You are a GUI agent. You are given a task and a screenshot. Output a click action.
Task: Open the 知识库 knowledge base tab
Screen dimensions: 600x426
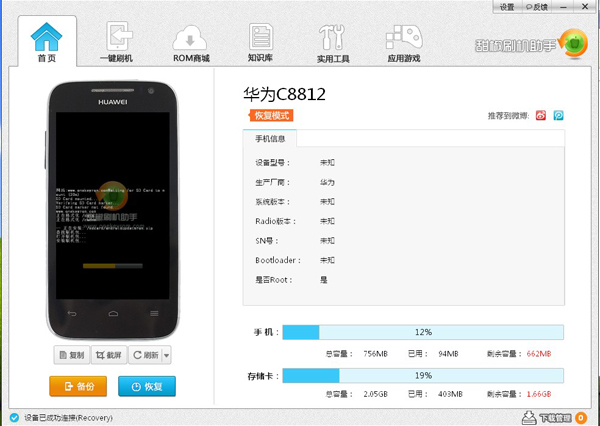(x=260, y=42)
